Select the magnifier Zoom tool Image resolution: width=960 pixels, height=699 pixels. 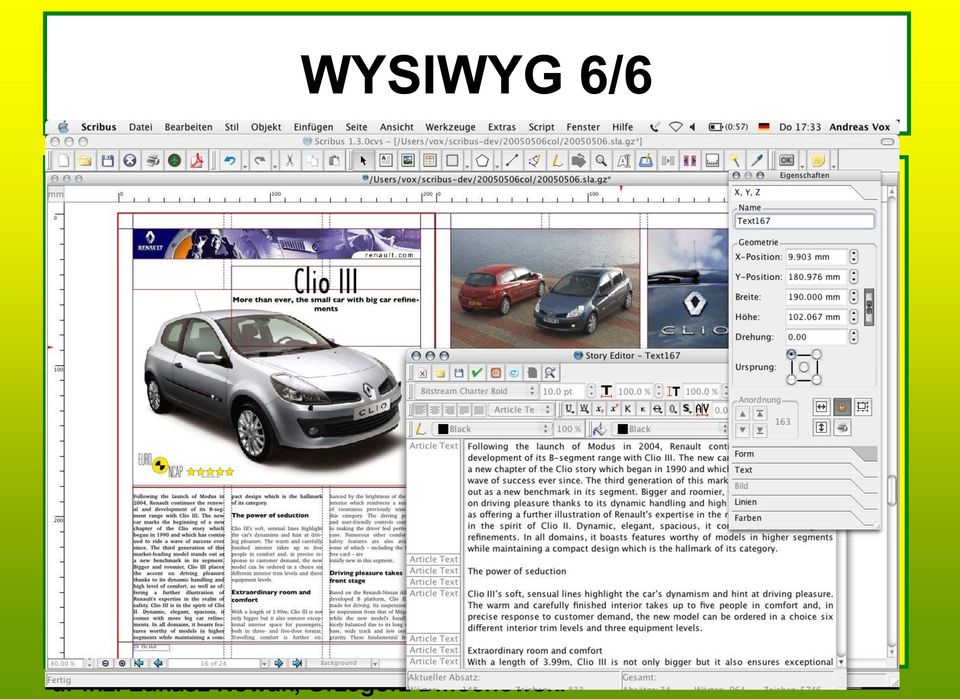pos(601,160)
